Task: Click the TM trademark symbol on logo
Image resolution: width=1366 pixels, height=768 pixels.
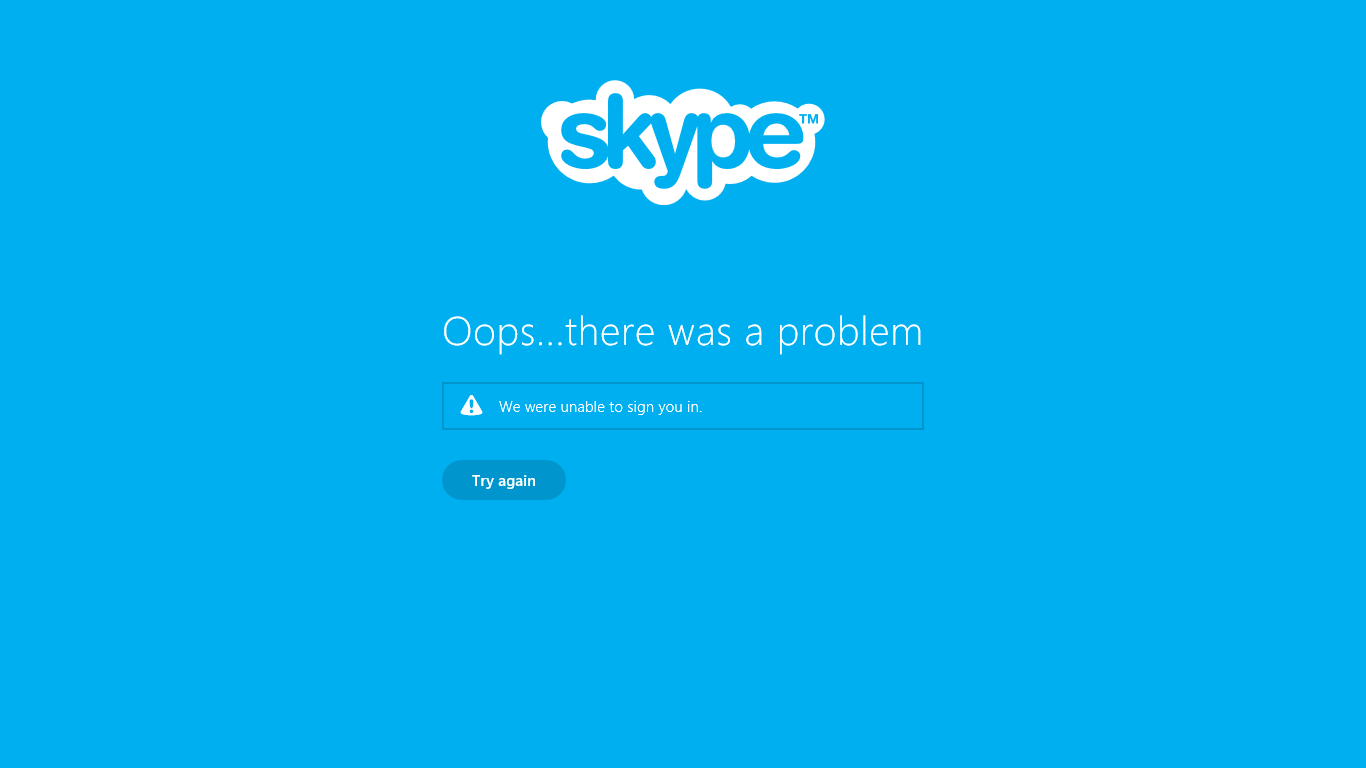Action: [x=809, y=119]
